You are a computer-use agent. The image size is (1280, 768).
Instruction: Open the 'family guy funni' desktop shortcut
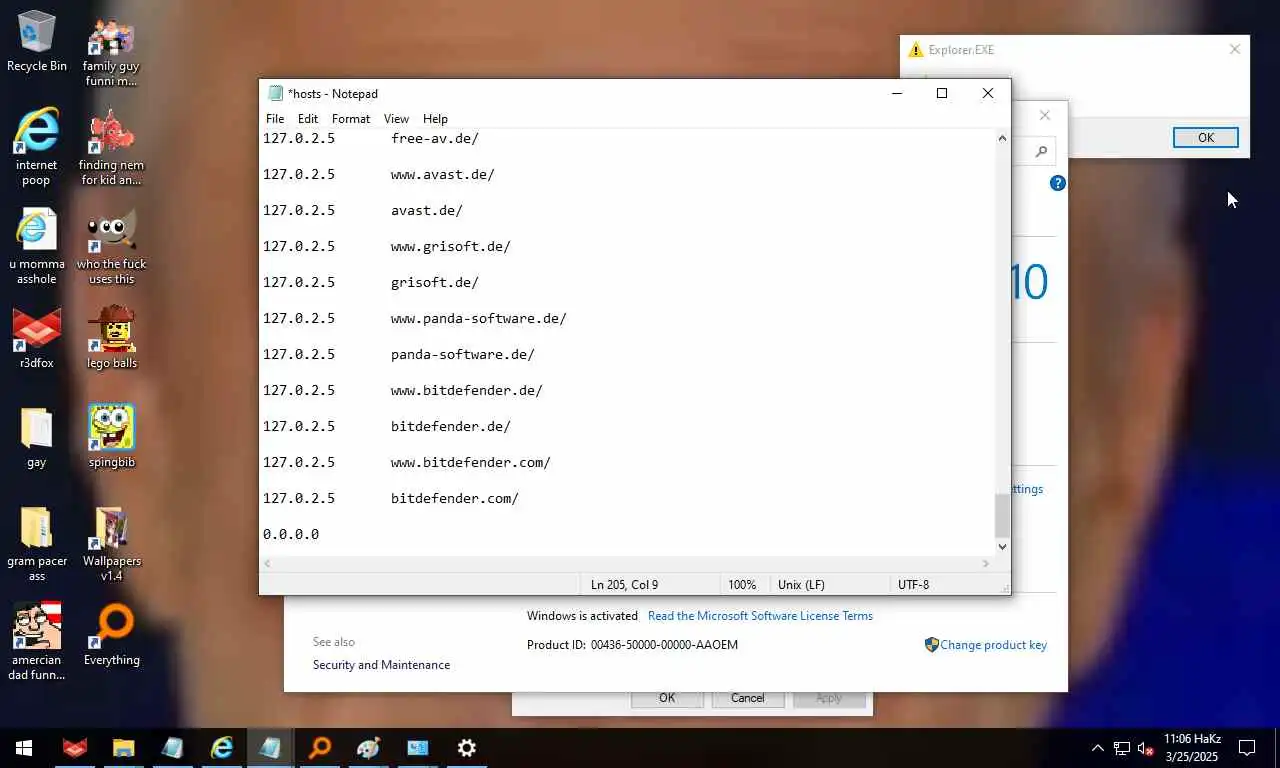(111, 52)
